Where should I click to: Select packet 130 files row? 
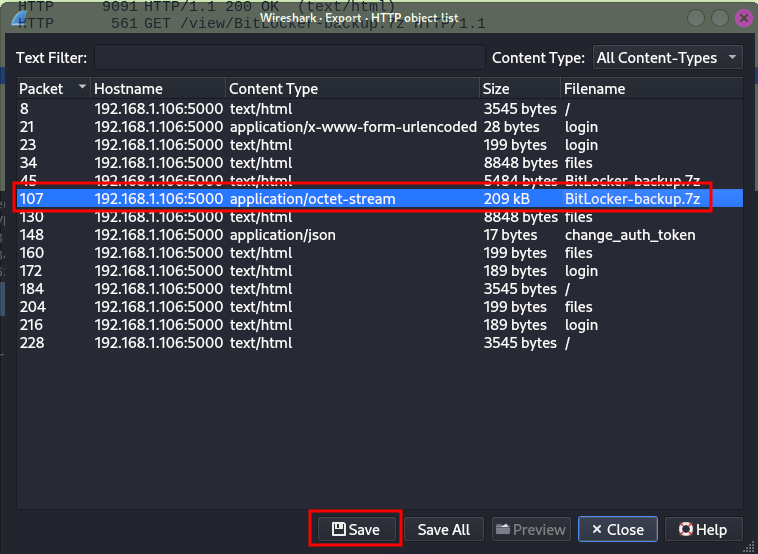(379, 217)
